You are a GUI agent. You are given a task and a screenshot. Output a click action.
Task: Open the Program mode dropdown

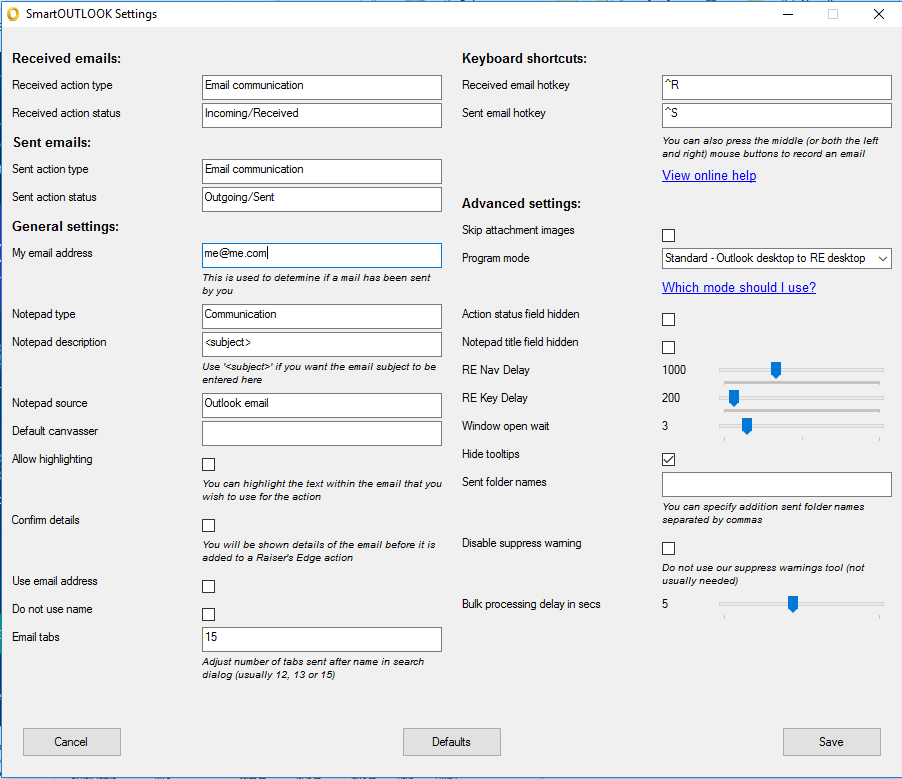tap(777, 258)
